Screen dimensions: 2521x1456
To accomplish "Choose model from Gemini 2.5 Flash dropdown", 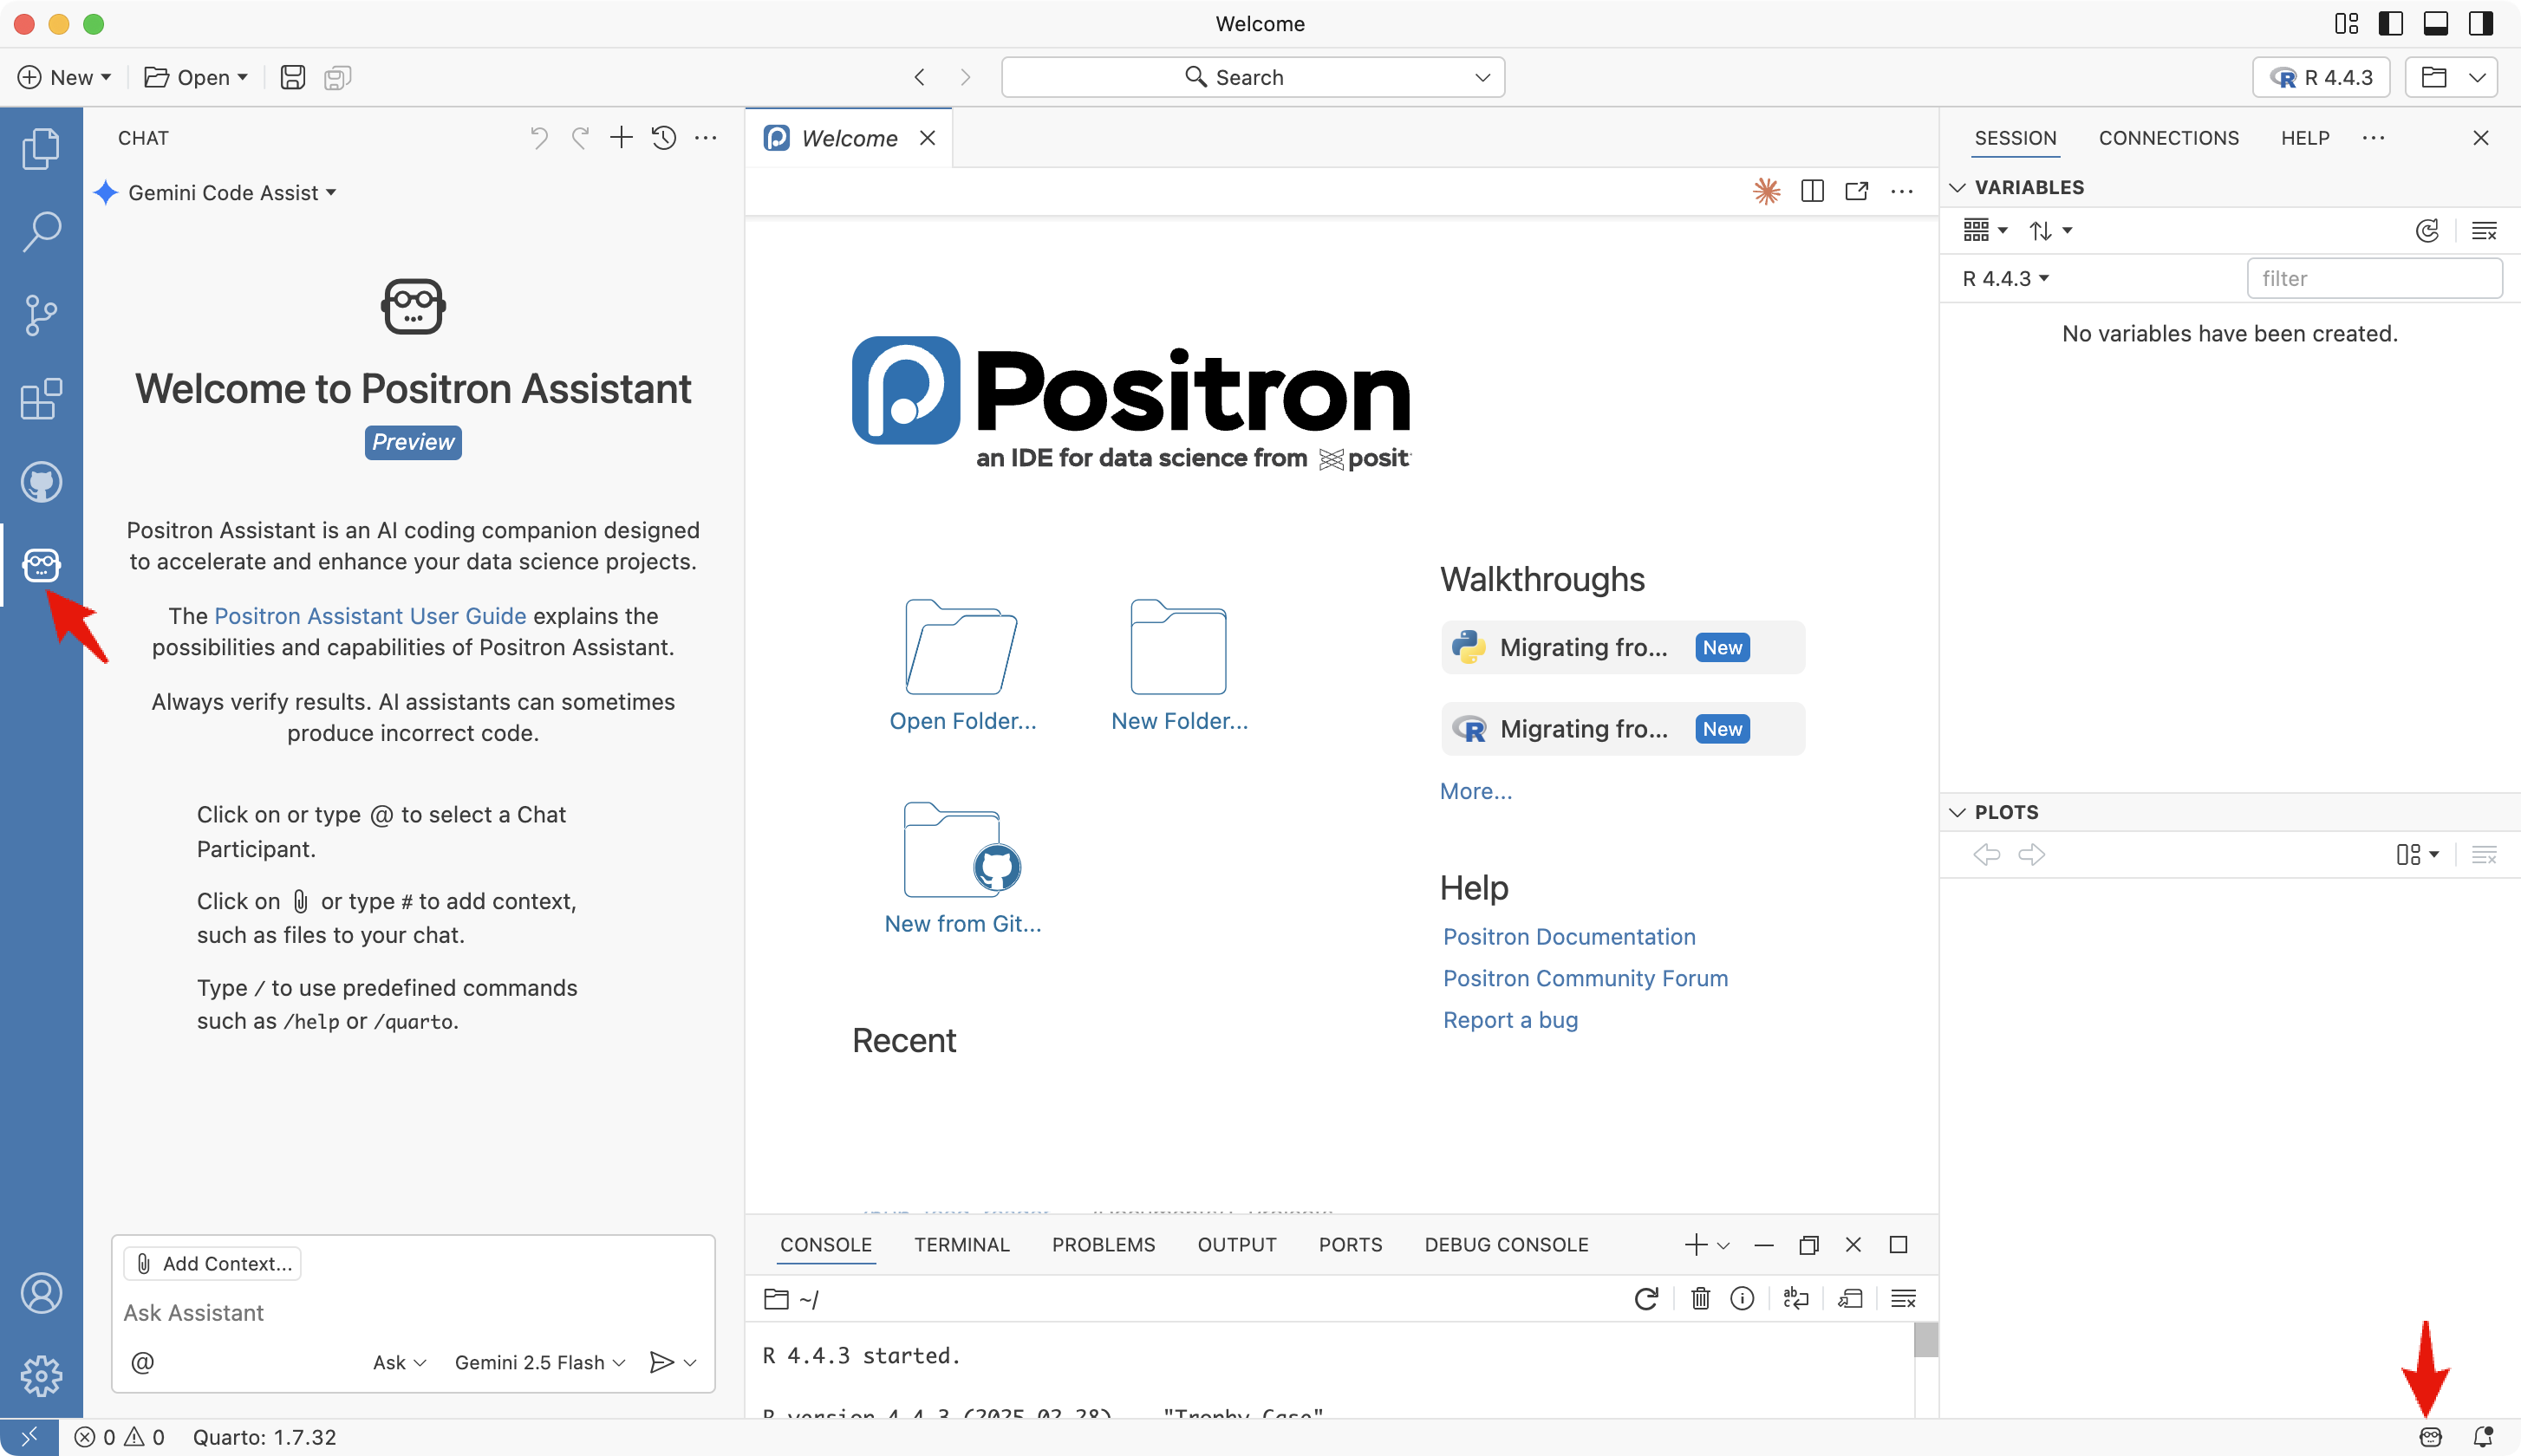I will click(540, 1362).
